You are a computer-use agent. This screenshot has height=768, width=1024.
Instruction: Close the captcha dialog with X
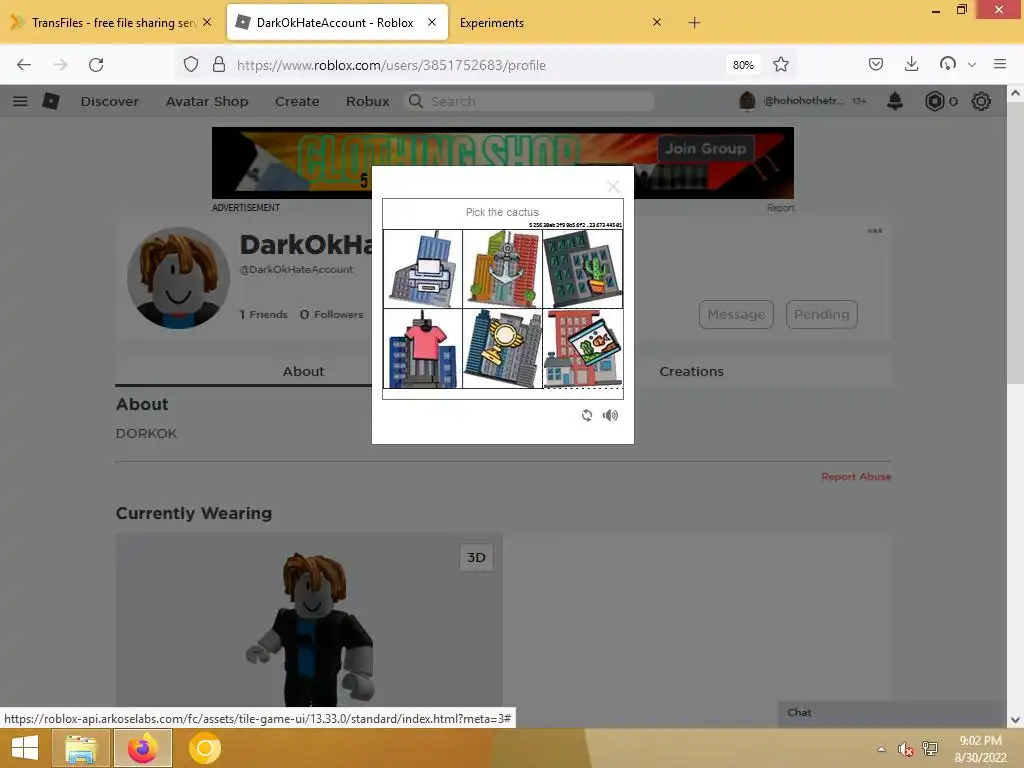tap(613, 187)
